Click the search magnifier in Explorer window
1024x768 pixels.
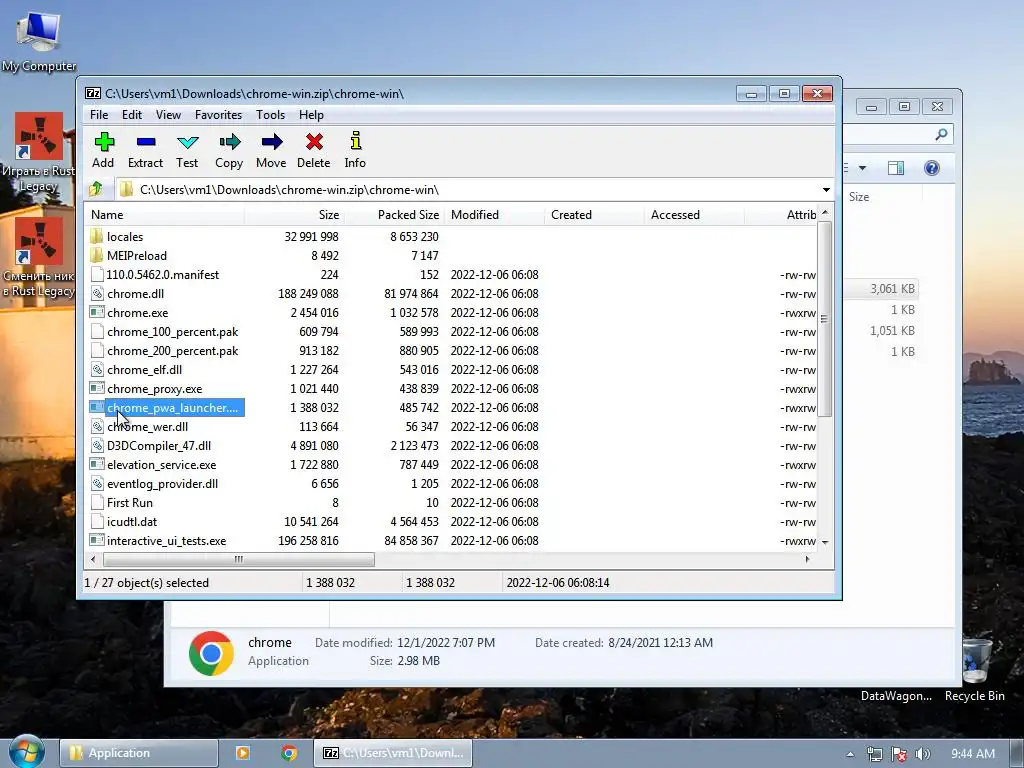941,134
